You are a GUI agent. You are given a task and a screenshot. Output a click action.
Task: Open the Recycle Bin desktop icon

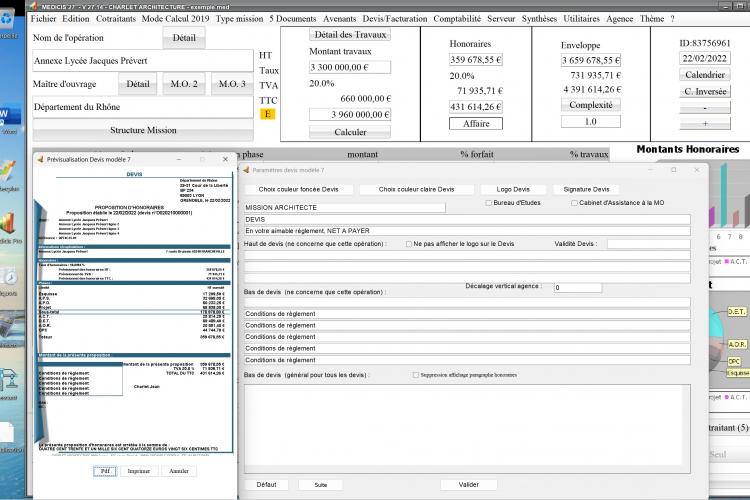(x=7, y=20)
